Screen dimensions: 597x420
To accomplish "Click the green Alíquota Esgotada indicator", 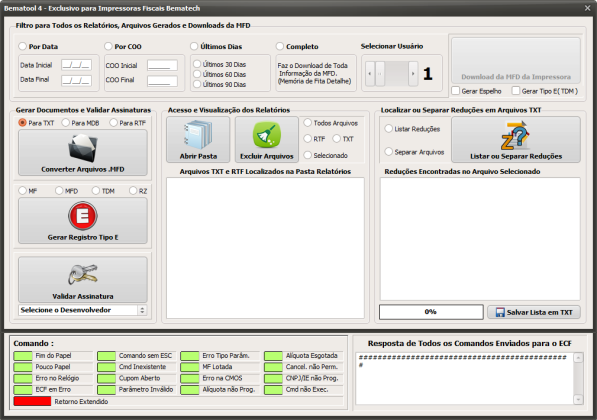I will click(273, 356).
